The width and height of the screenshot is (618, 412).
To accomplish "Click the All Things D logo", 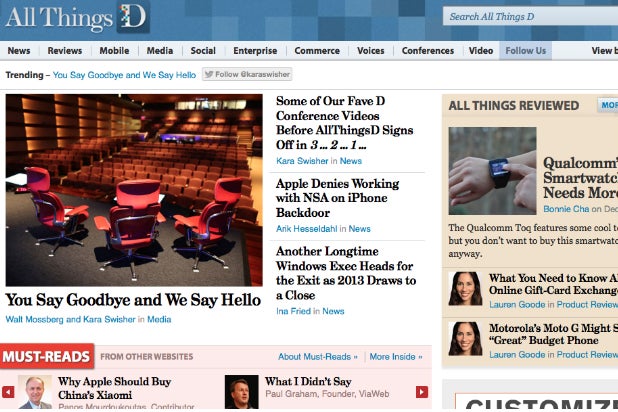I will pos(77,17).
